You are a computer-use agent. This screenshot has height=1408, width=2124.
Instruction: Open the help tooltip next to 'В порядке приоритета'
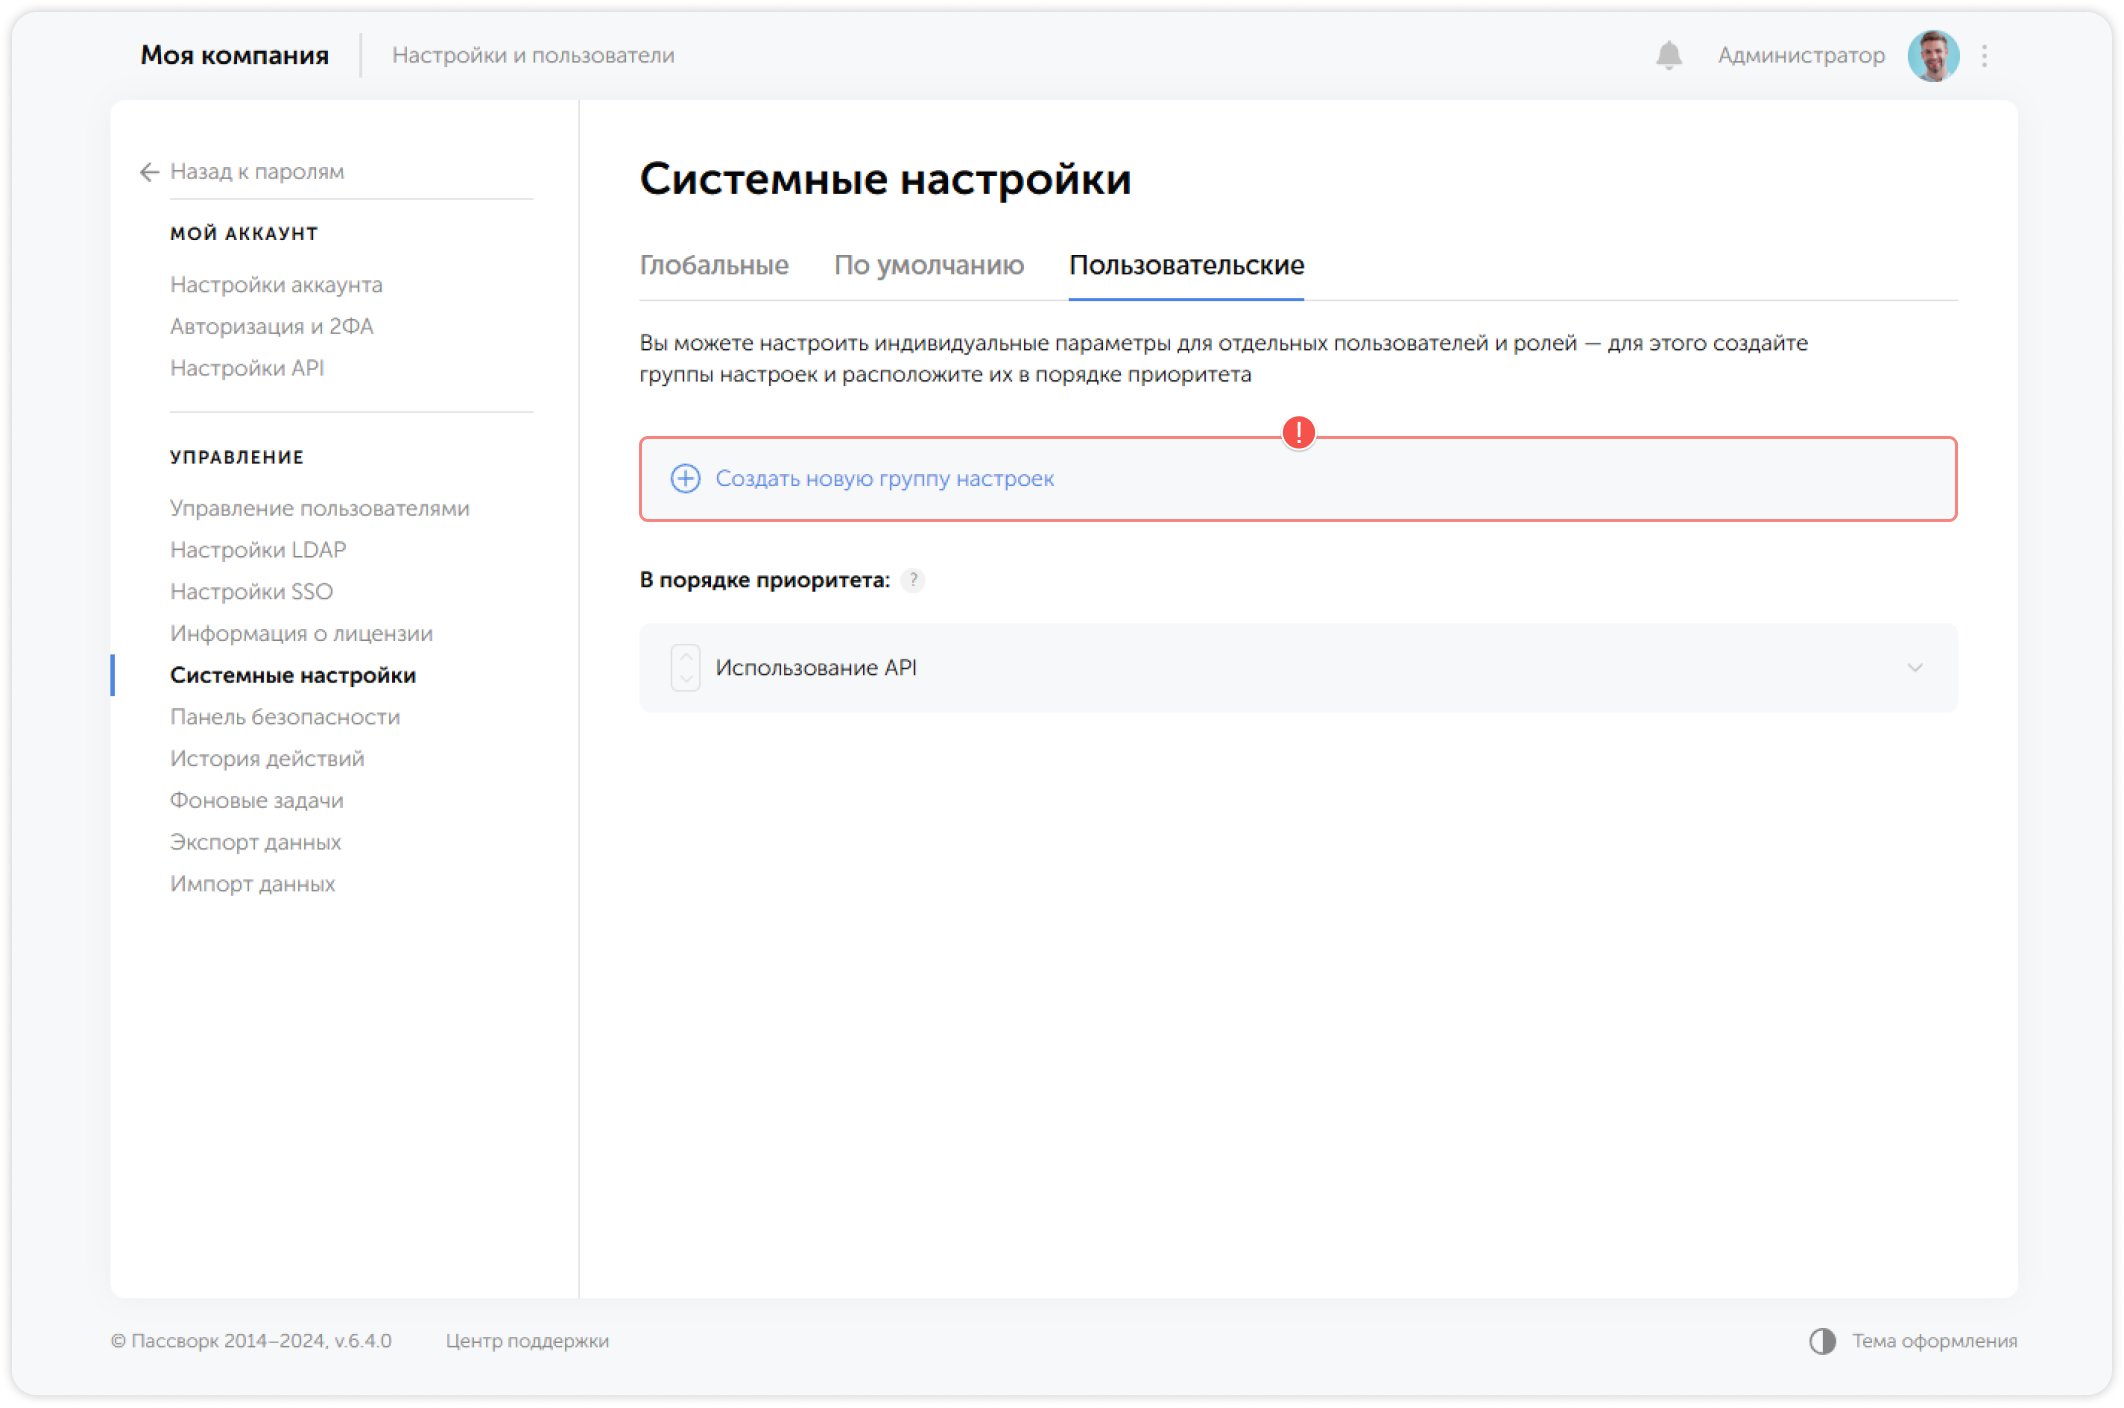912,579
